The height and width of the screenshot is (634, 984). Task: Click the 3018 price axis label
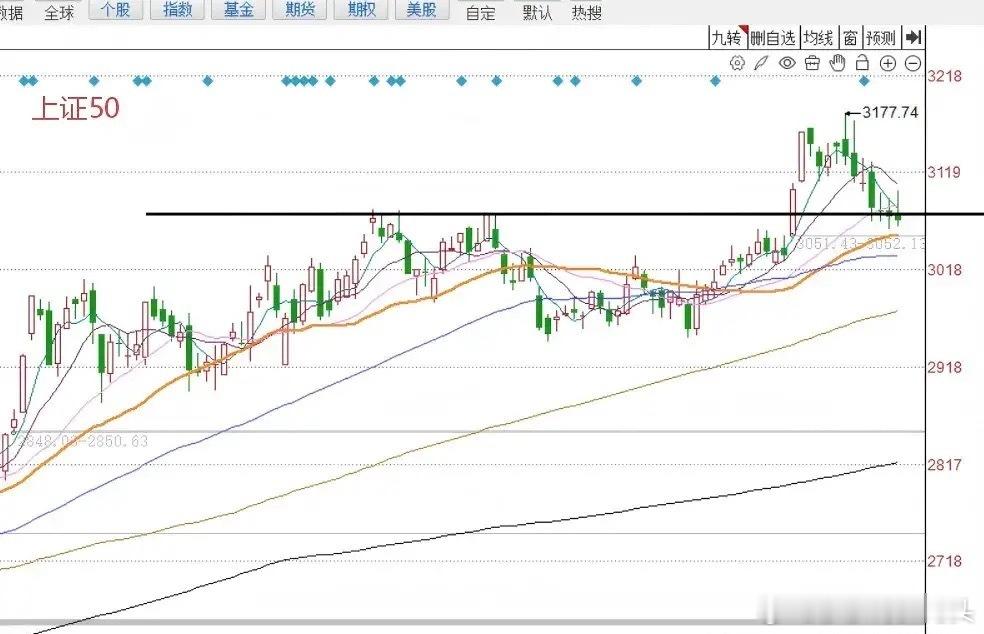click(944, 270)
